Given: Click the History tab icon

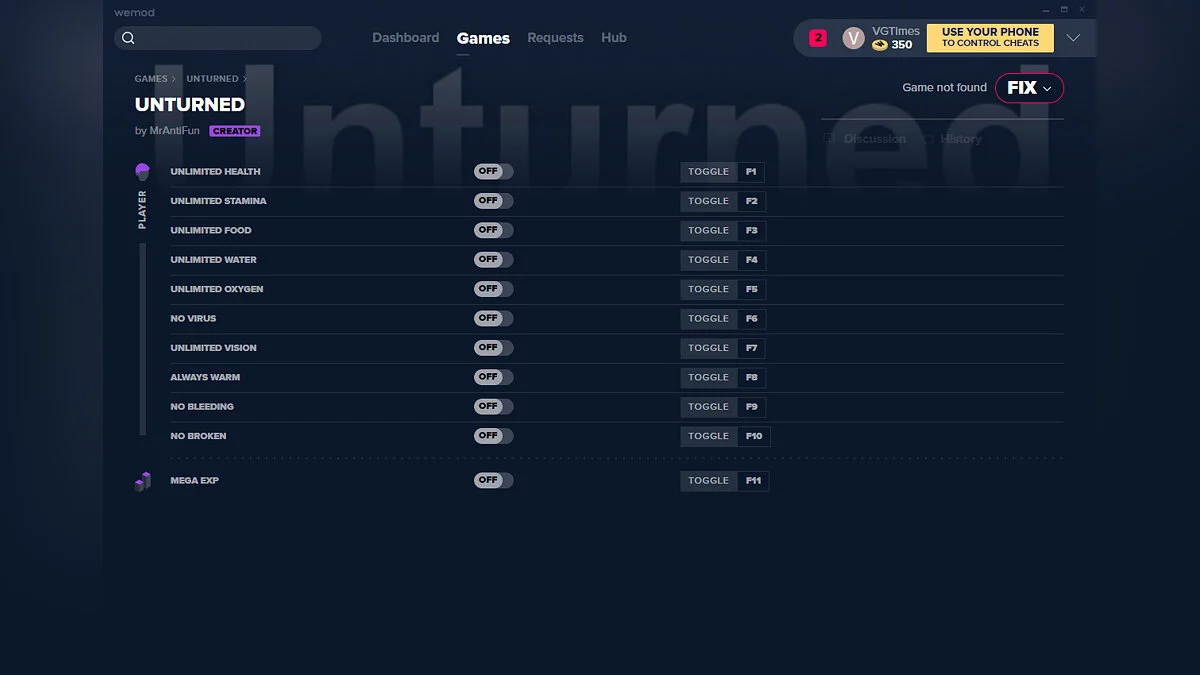Looking at the screenshot, I should click(927, 139).
